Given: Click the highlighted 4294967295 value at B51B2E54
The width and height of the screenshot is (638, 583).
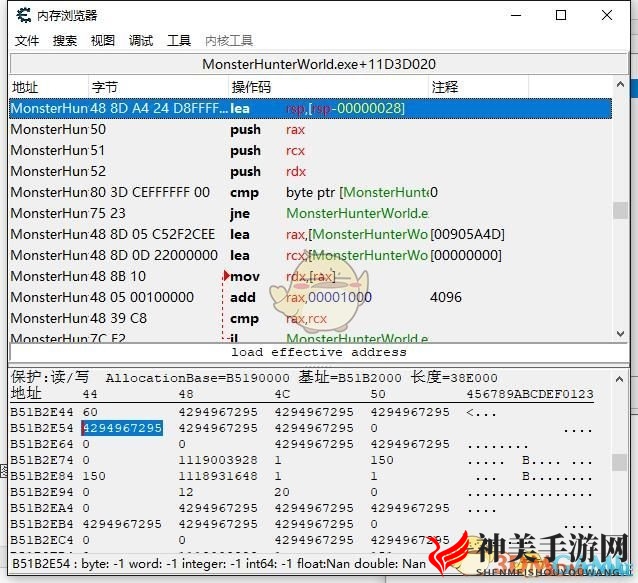Looking at the screenshot, I should pos(122,428).
